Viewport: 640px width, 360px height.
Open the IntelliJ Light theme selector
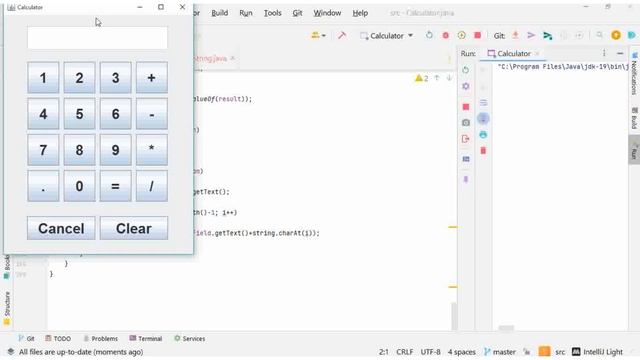[x=598, y=352]
